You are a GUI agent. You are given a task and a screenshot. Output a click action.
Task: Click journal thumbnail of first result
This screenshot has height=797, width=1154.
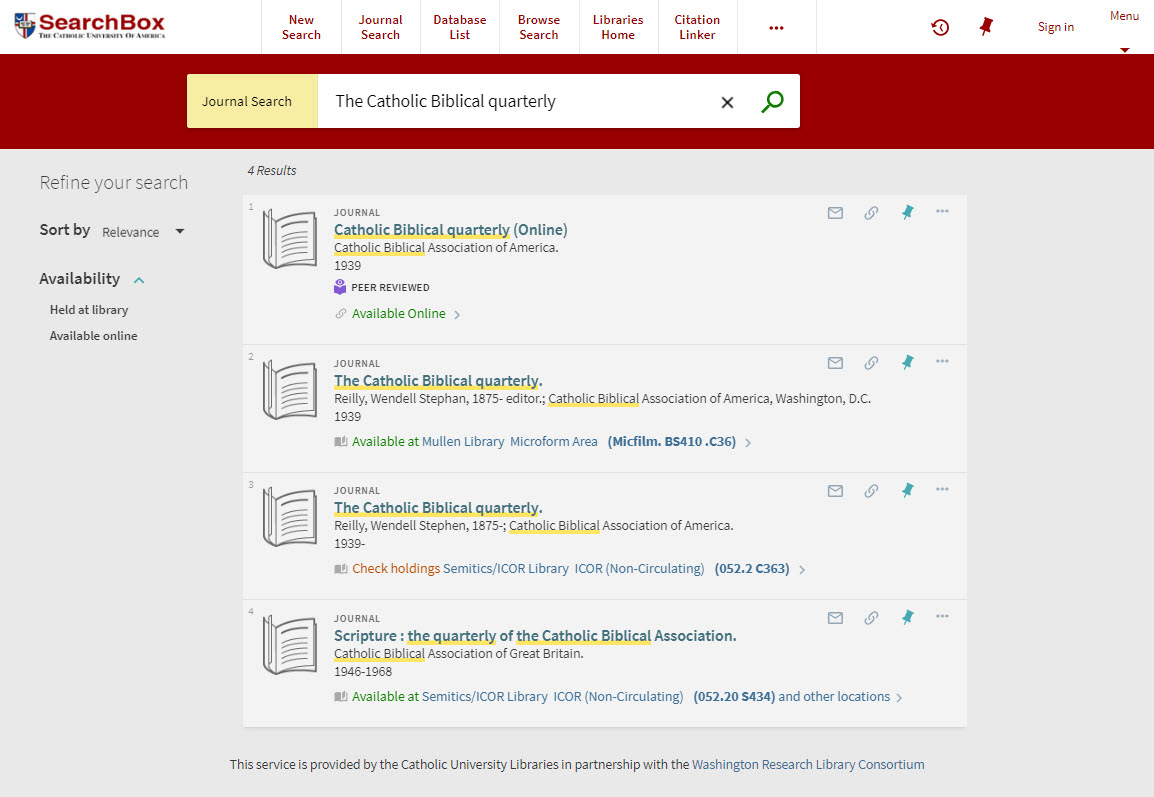click(x=290, y=239)
